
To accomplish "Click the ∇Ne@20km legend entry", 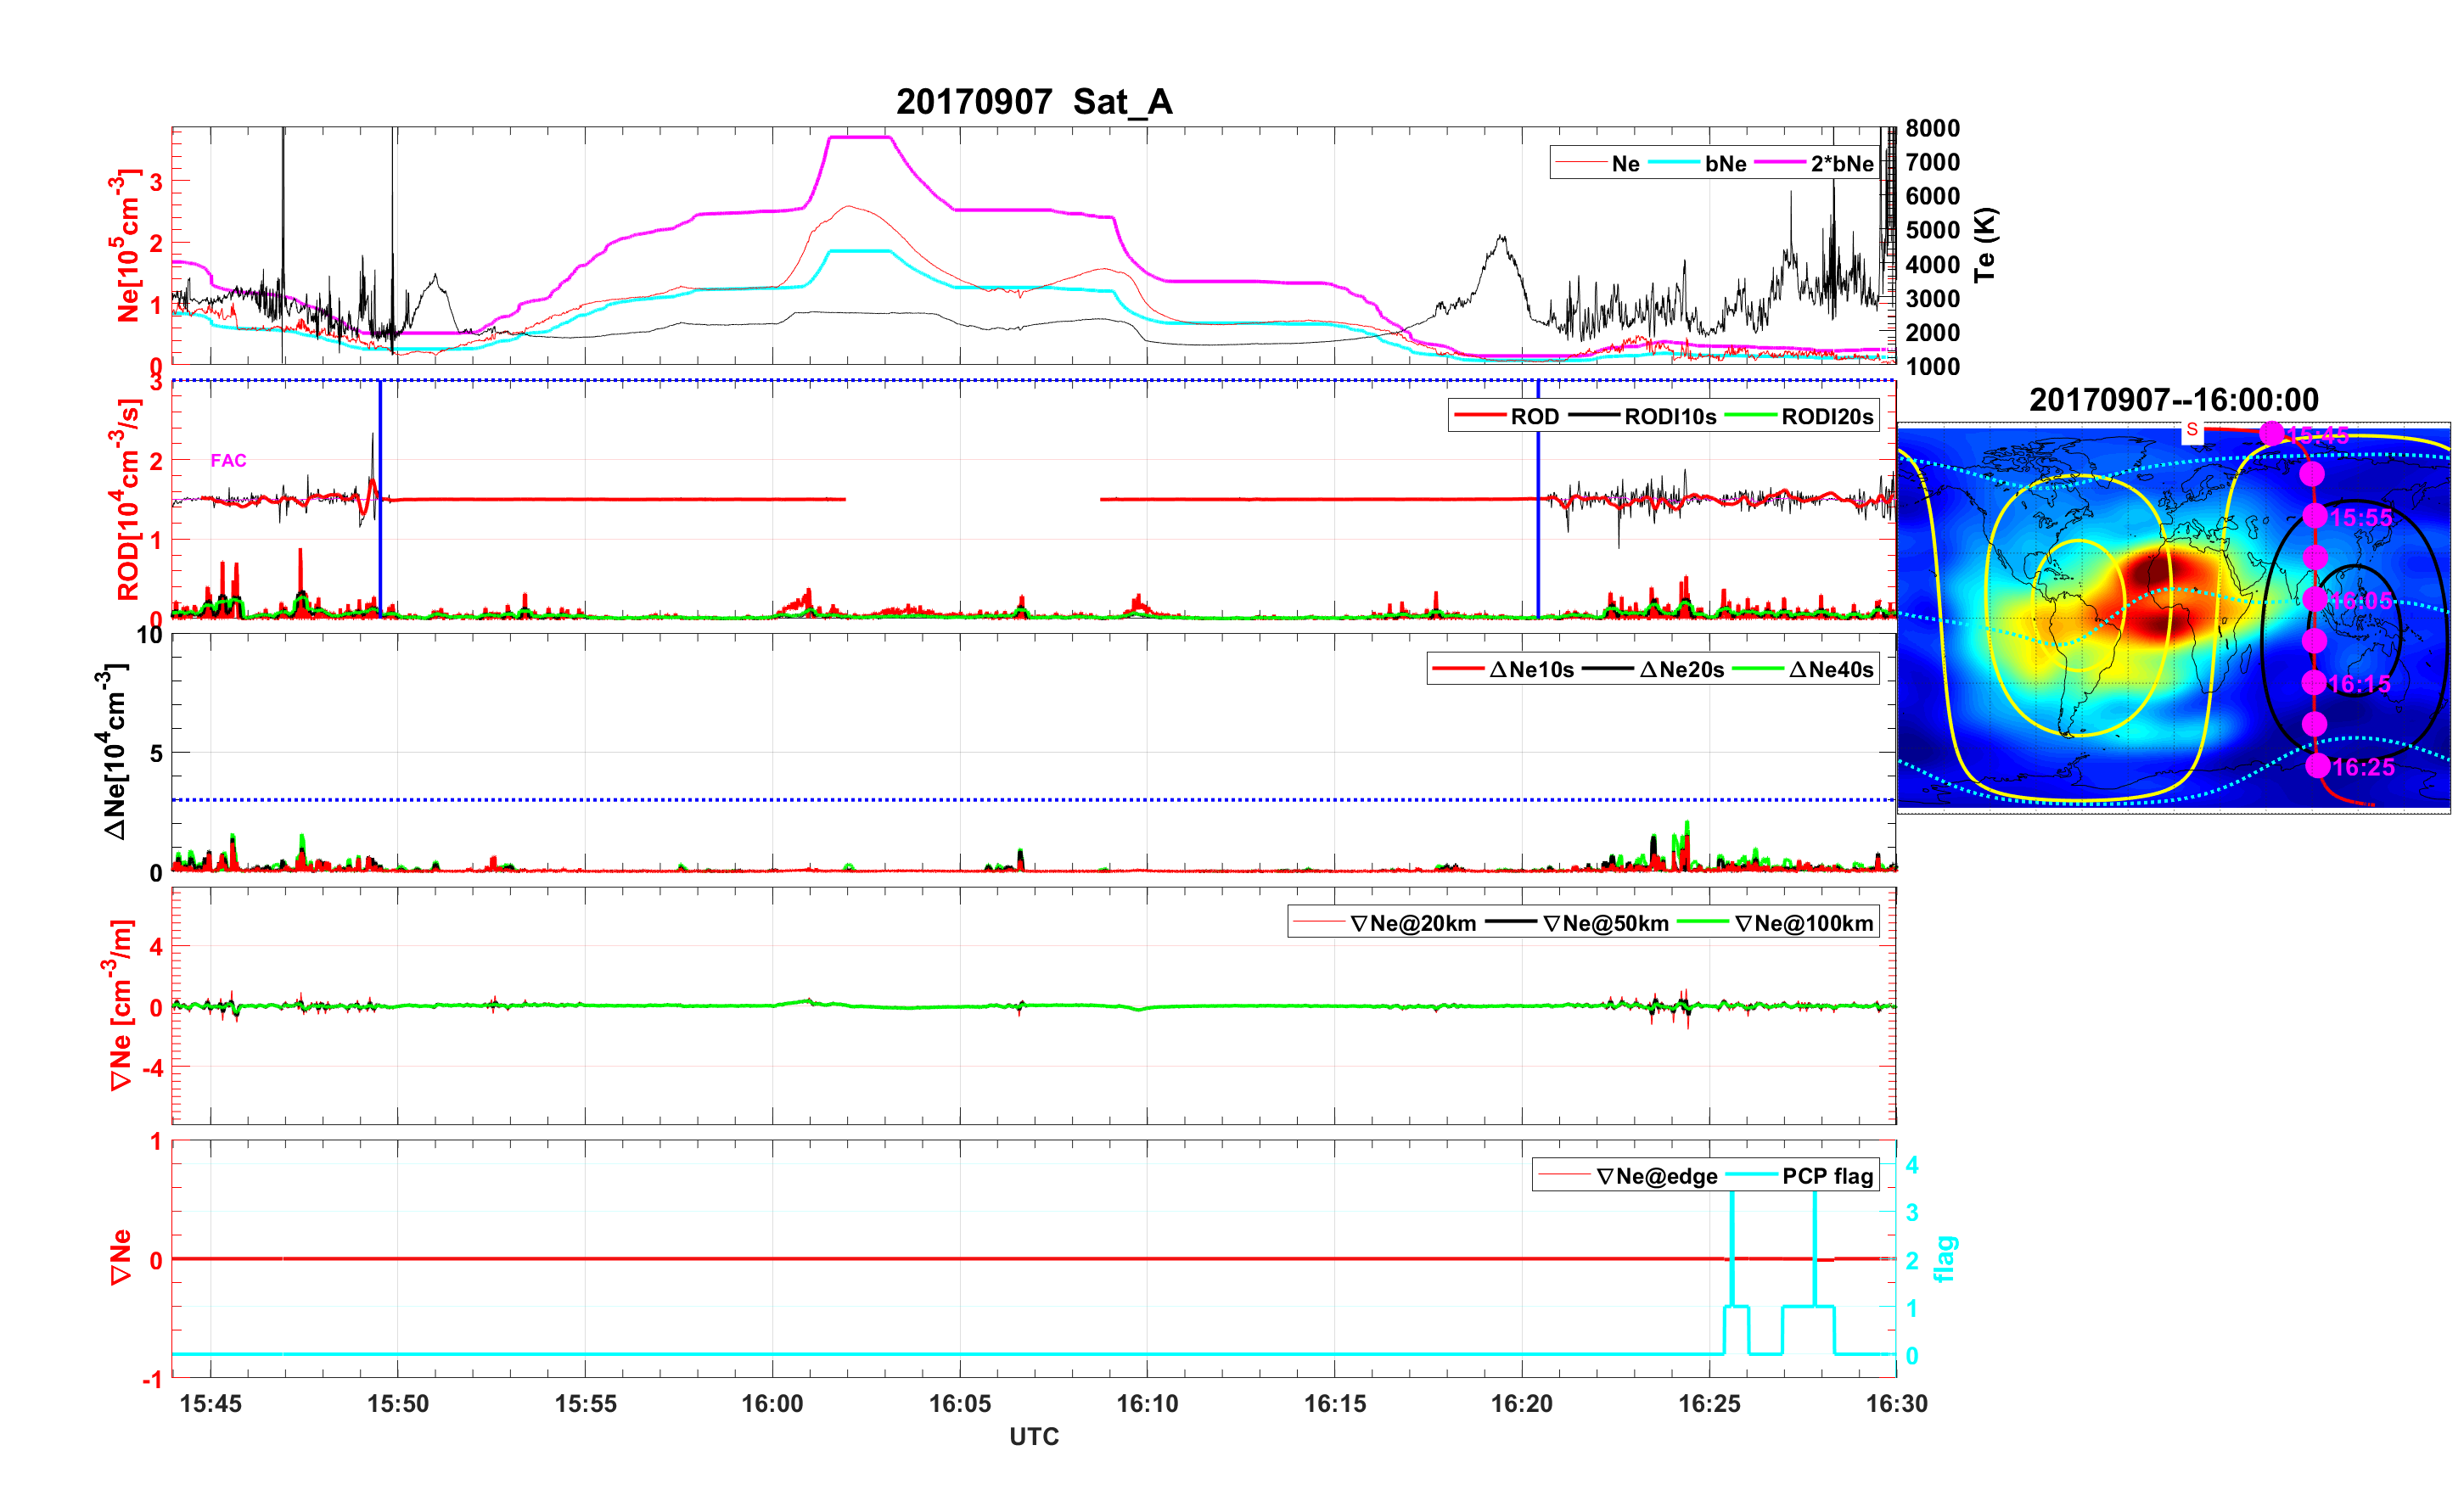I will click(x=1412, y=924).
